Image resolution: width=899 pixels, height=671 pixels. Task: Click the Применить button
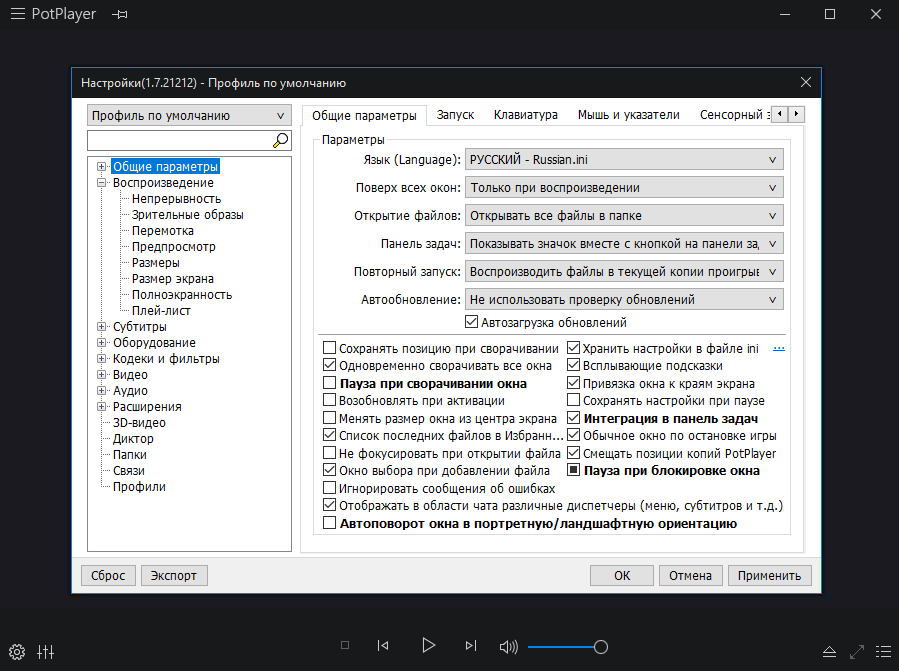(769, 575)
